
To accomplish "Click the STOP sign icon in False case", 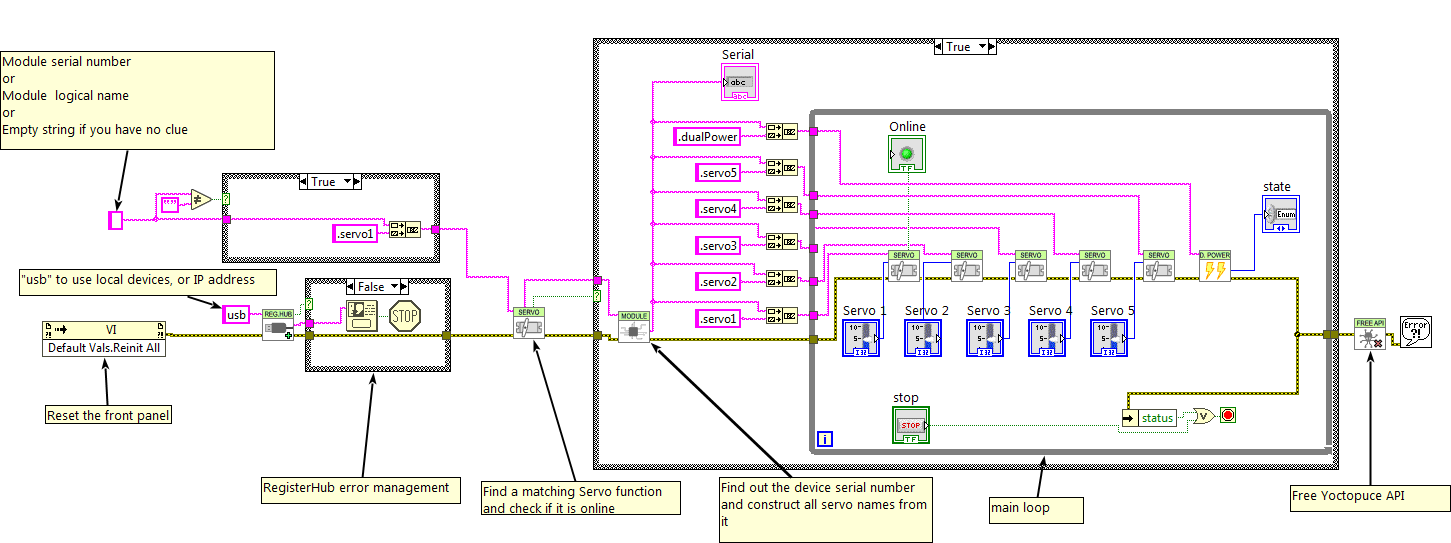I will pyautogui.click(x=404, y=316).
